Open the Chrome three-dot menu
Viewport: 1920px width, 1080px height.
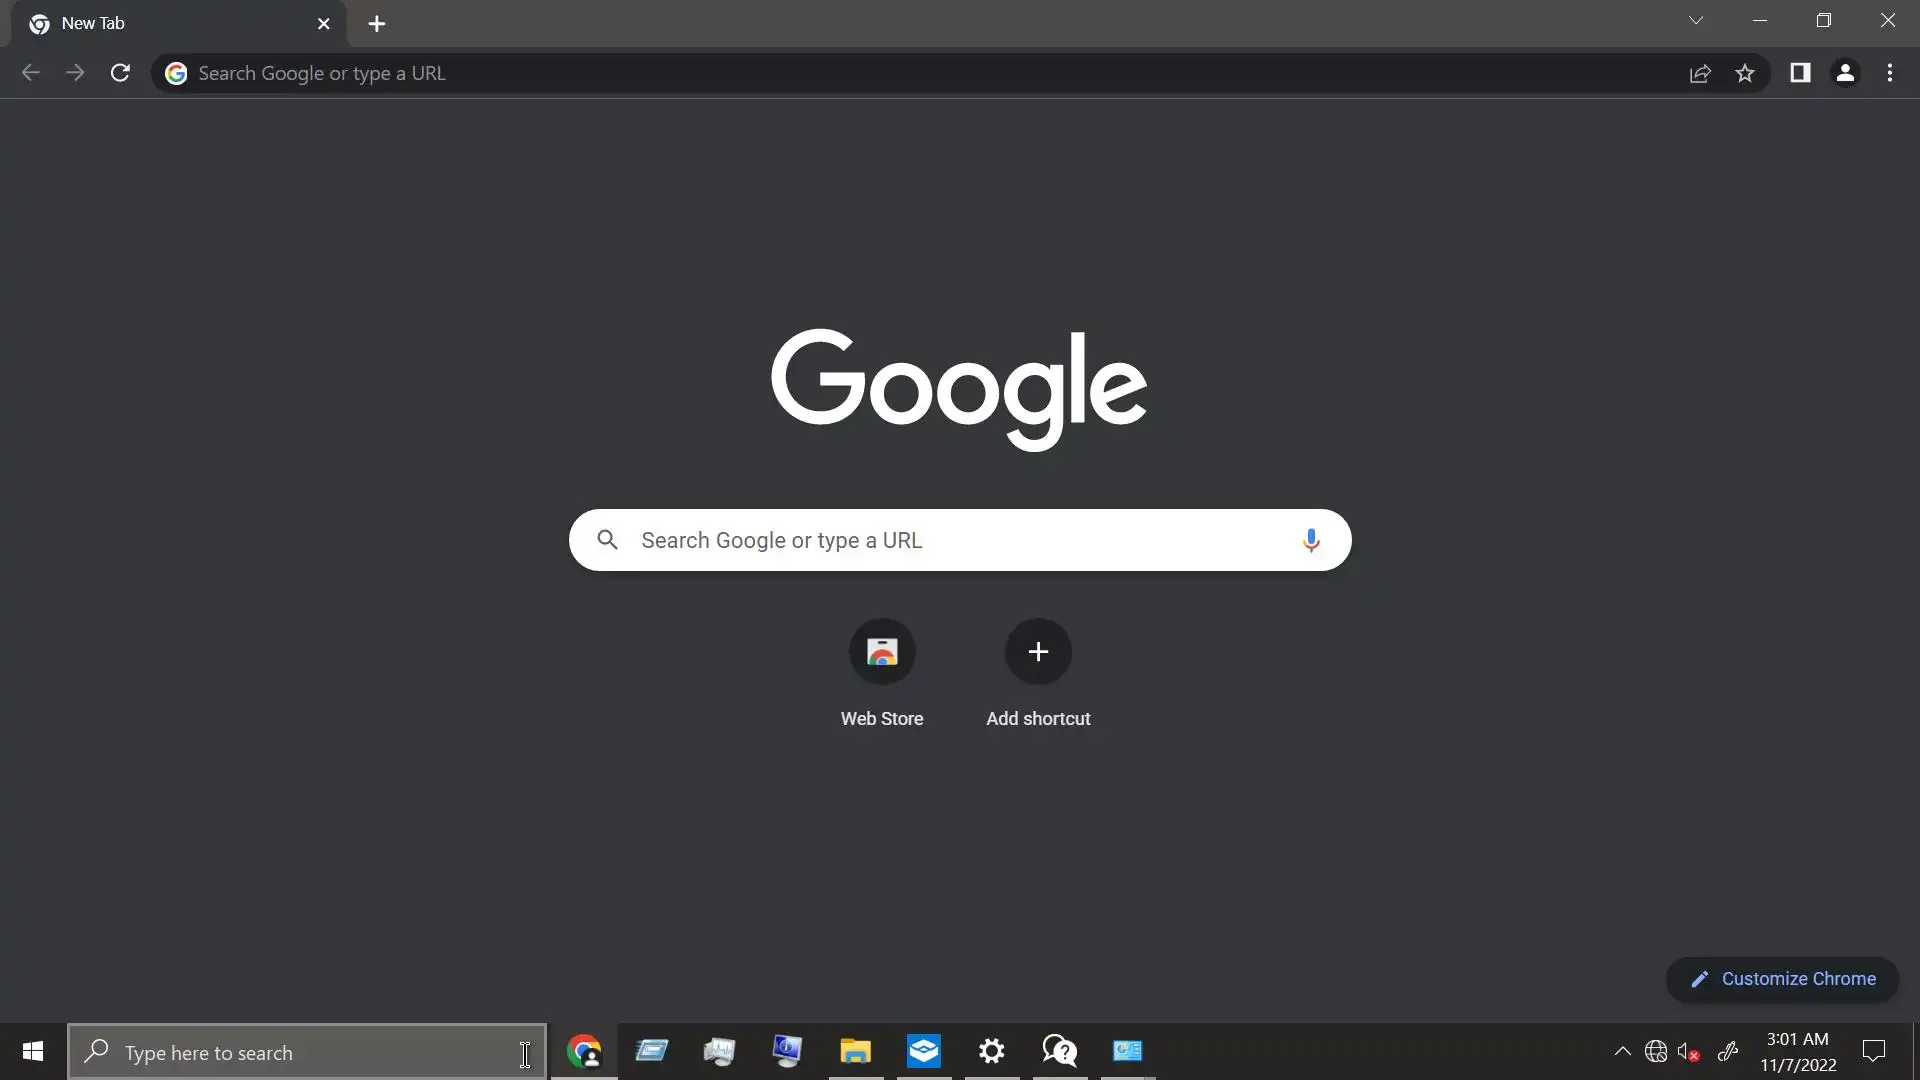(1890, 73)
